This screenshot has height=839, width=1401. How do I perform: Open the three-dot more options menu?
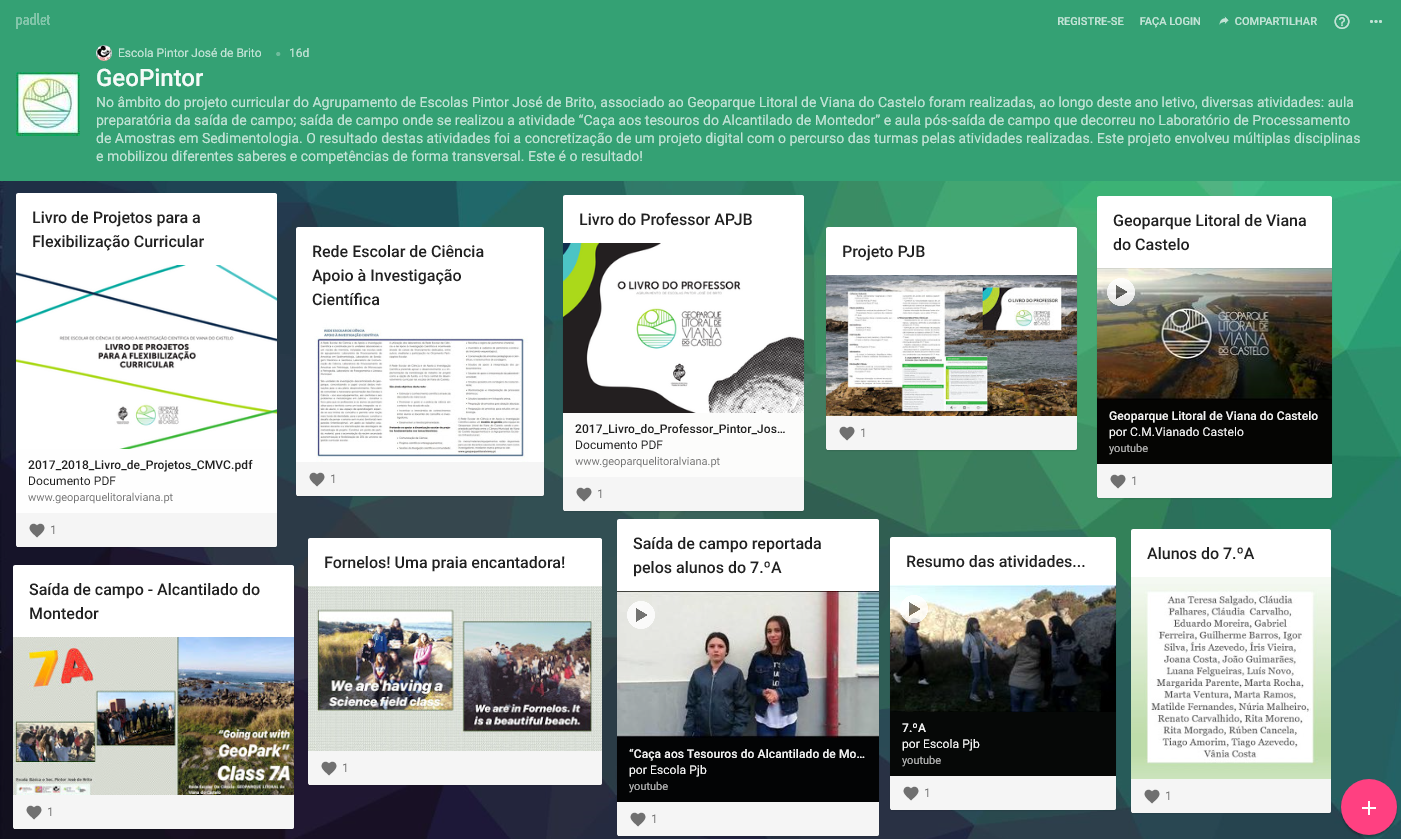[1376, 22]
